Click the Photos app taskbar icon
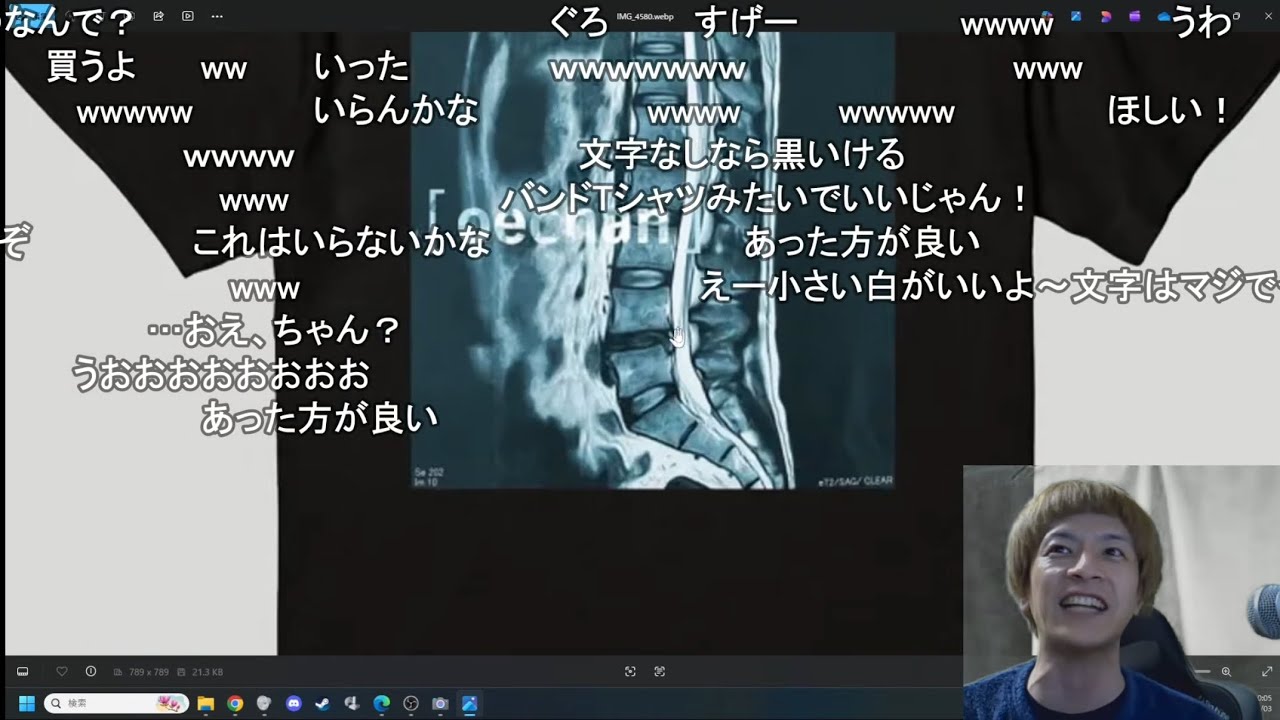This screenshot has width=1280, height=720. click(x=469, y=704)
